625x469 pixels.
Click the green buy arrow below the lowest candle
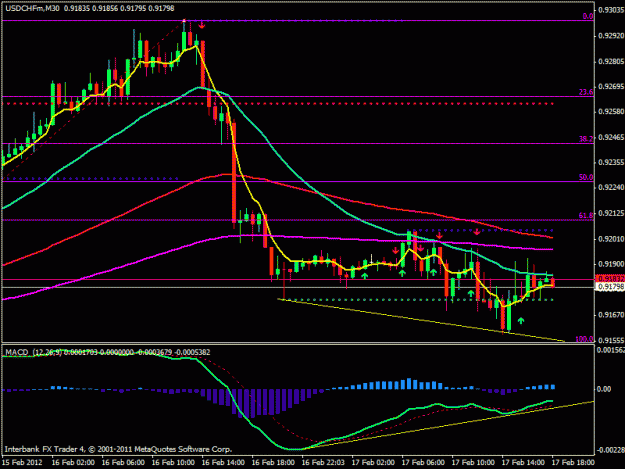pos(521,321)
